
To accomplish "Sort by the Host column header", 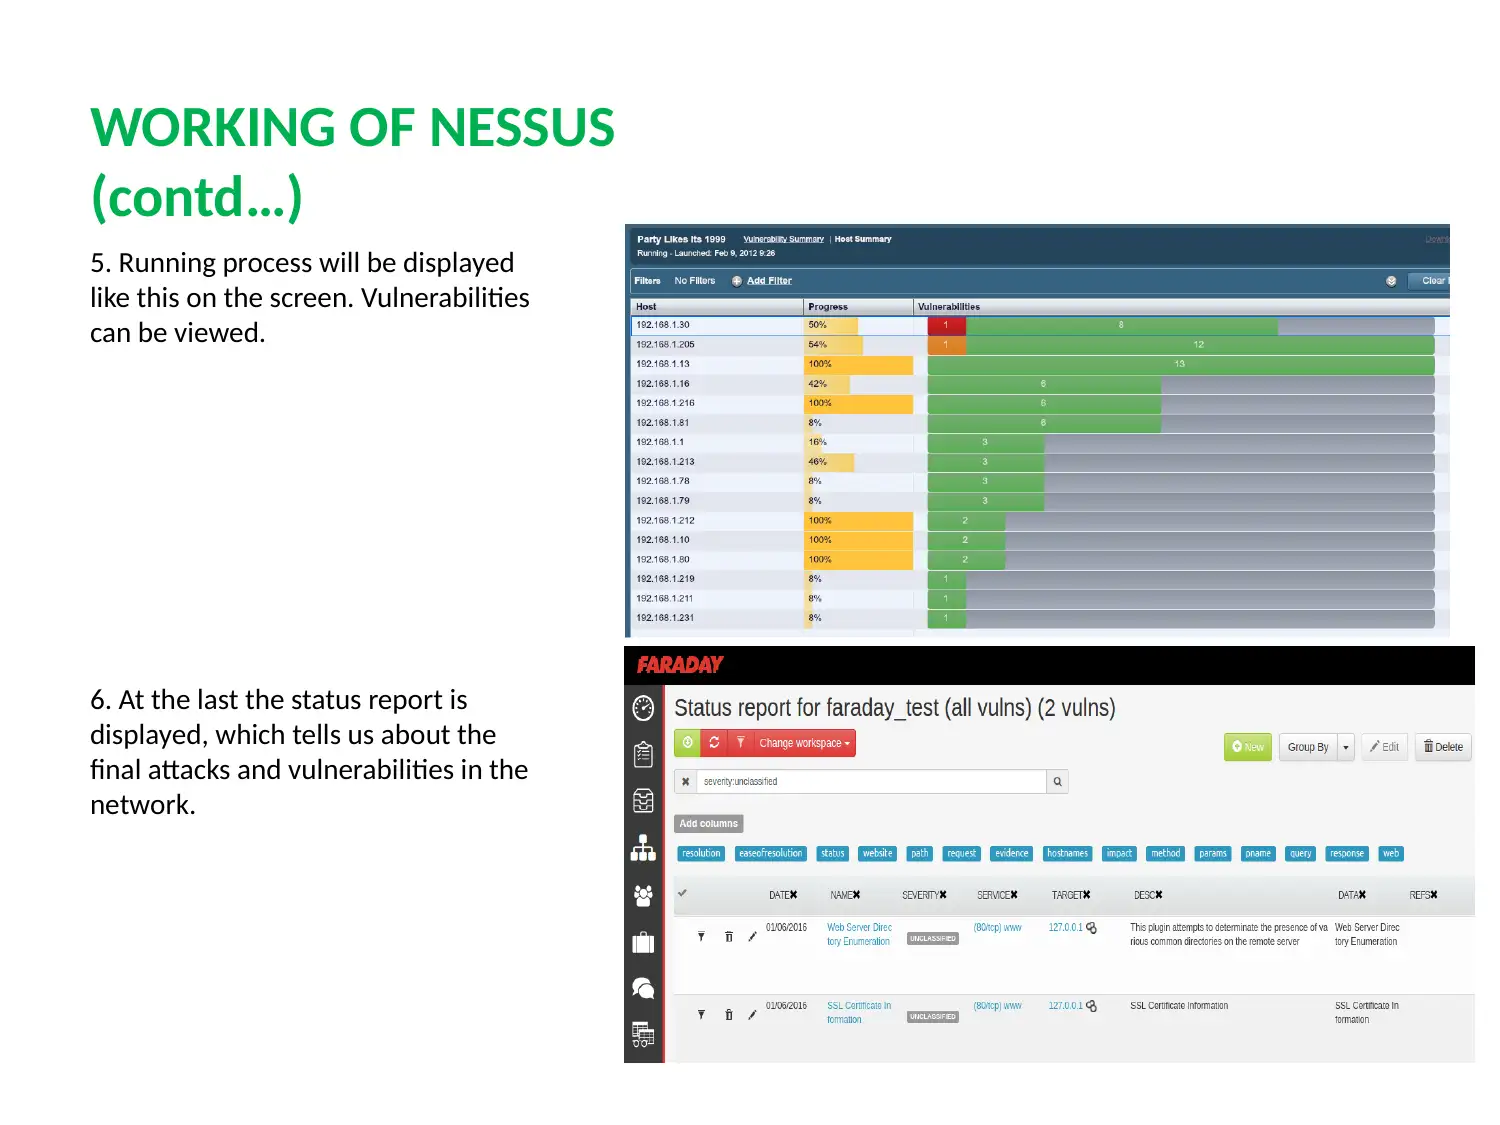I will (x=717, y=307).
